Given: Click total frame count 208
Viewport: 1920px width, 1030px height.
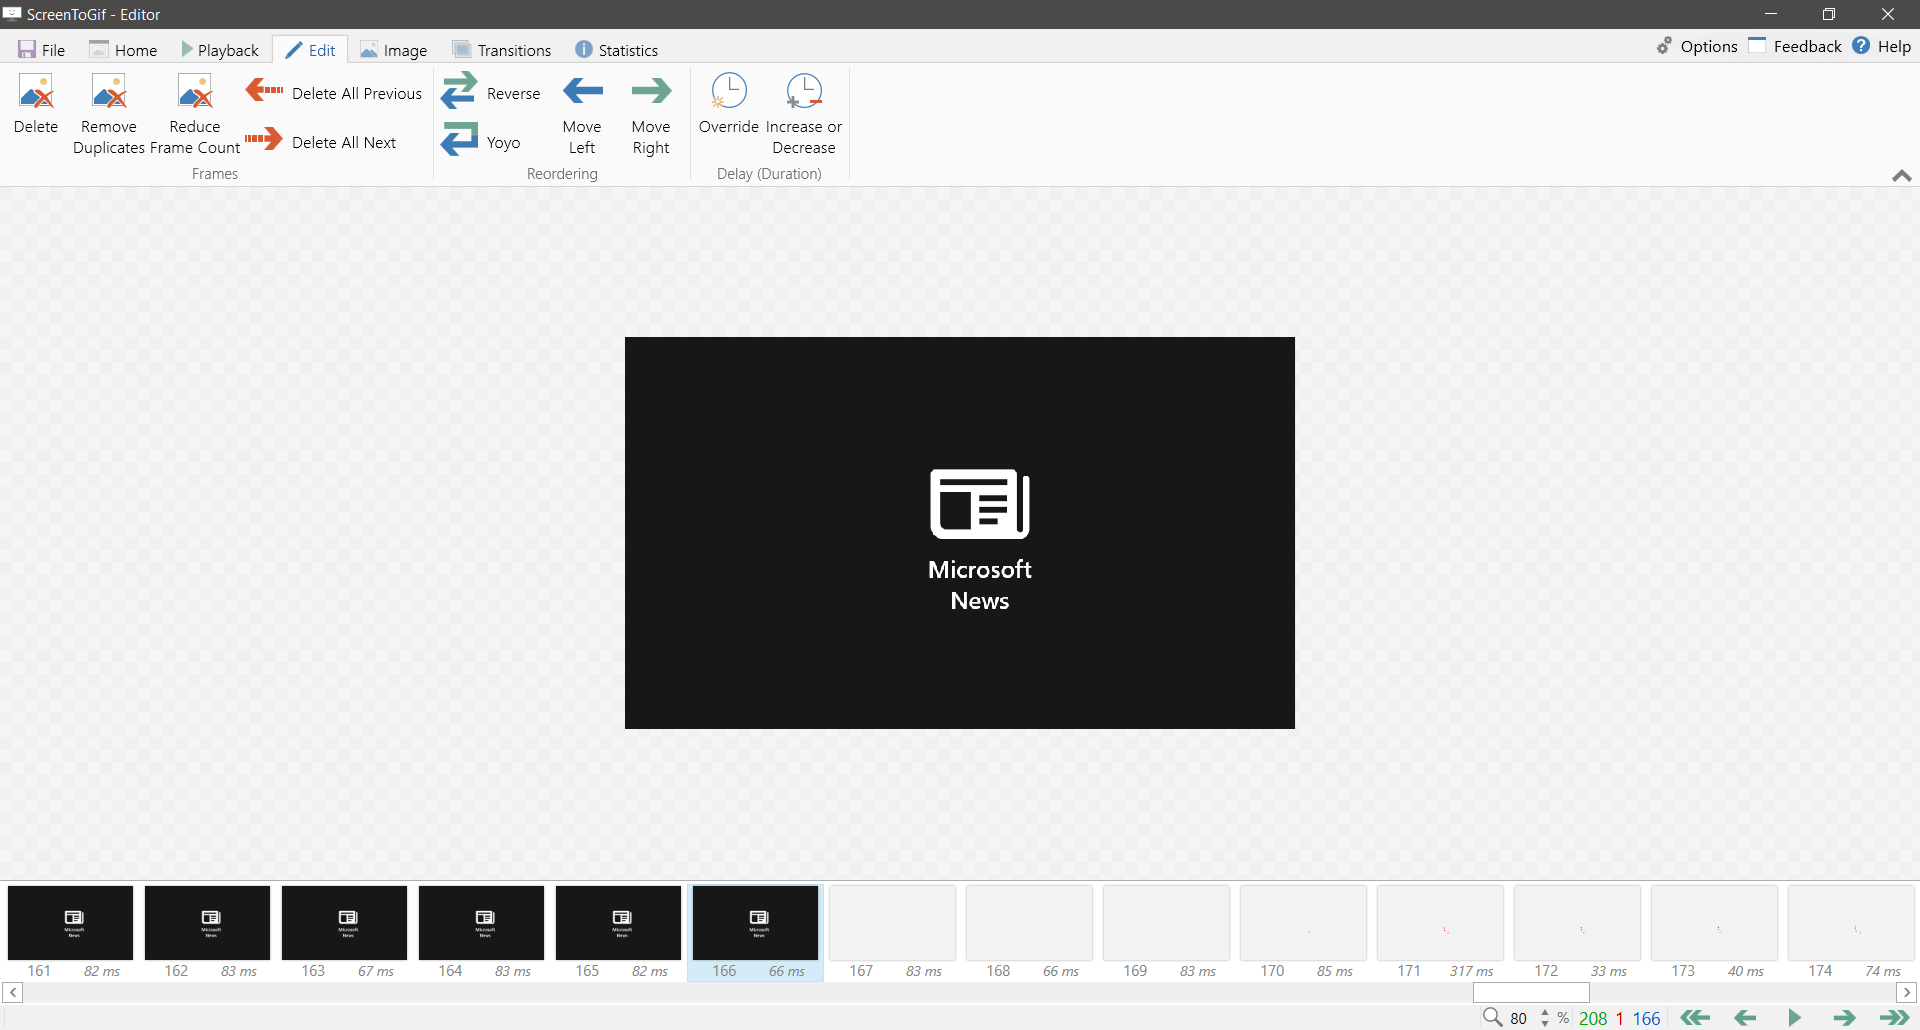Looking at the screenshot, I should click(1593, 1018).
